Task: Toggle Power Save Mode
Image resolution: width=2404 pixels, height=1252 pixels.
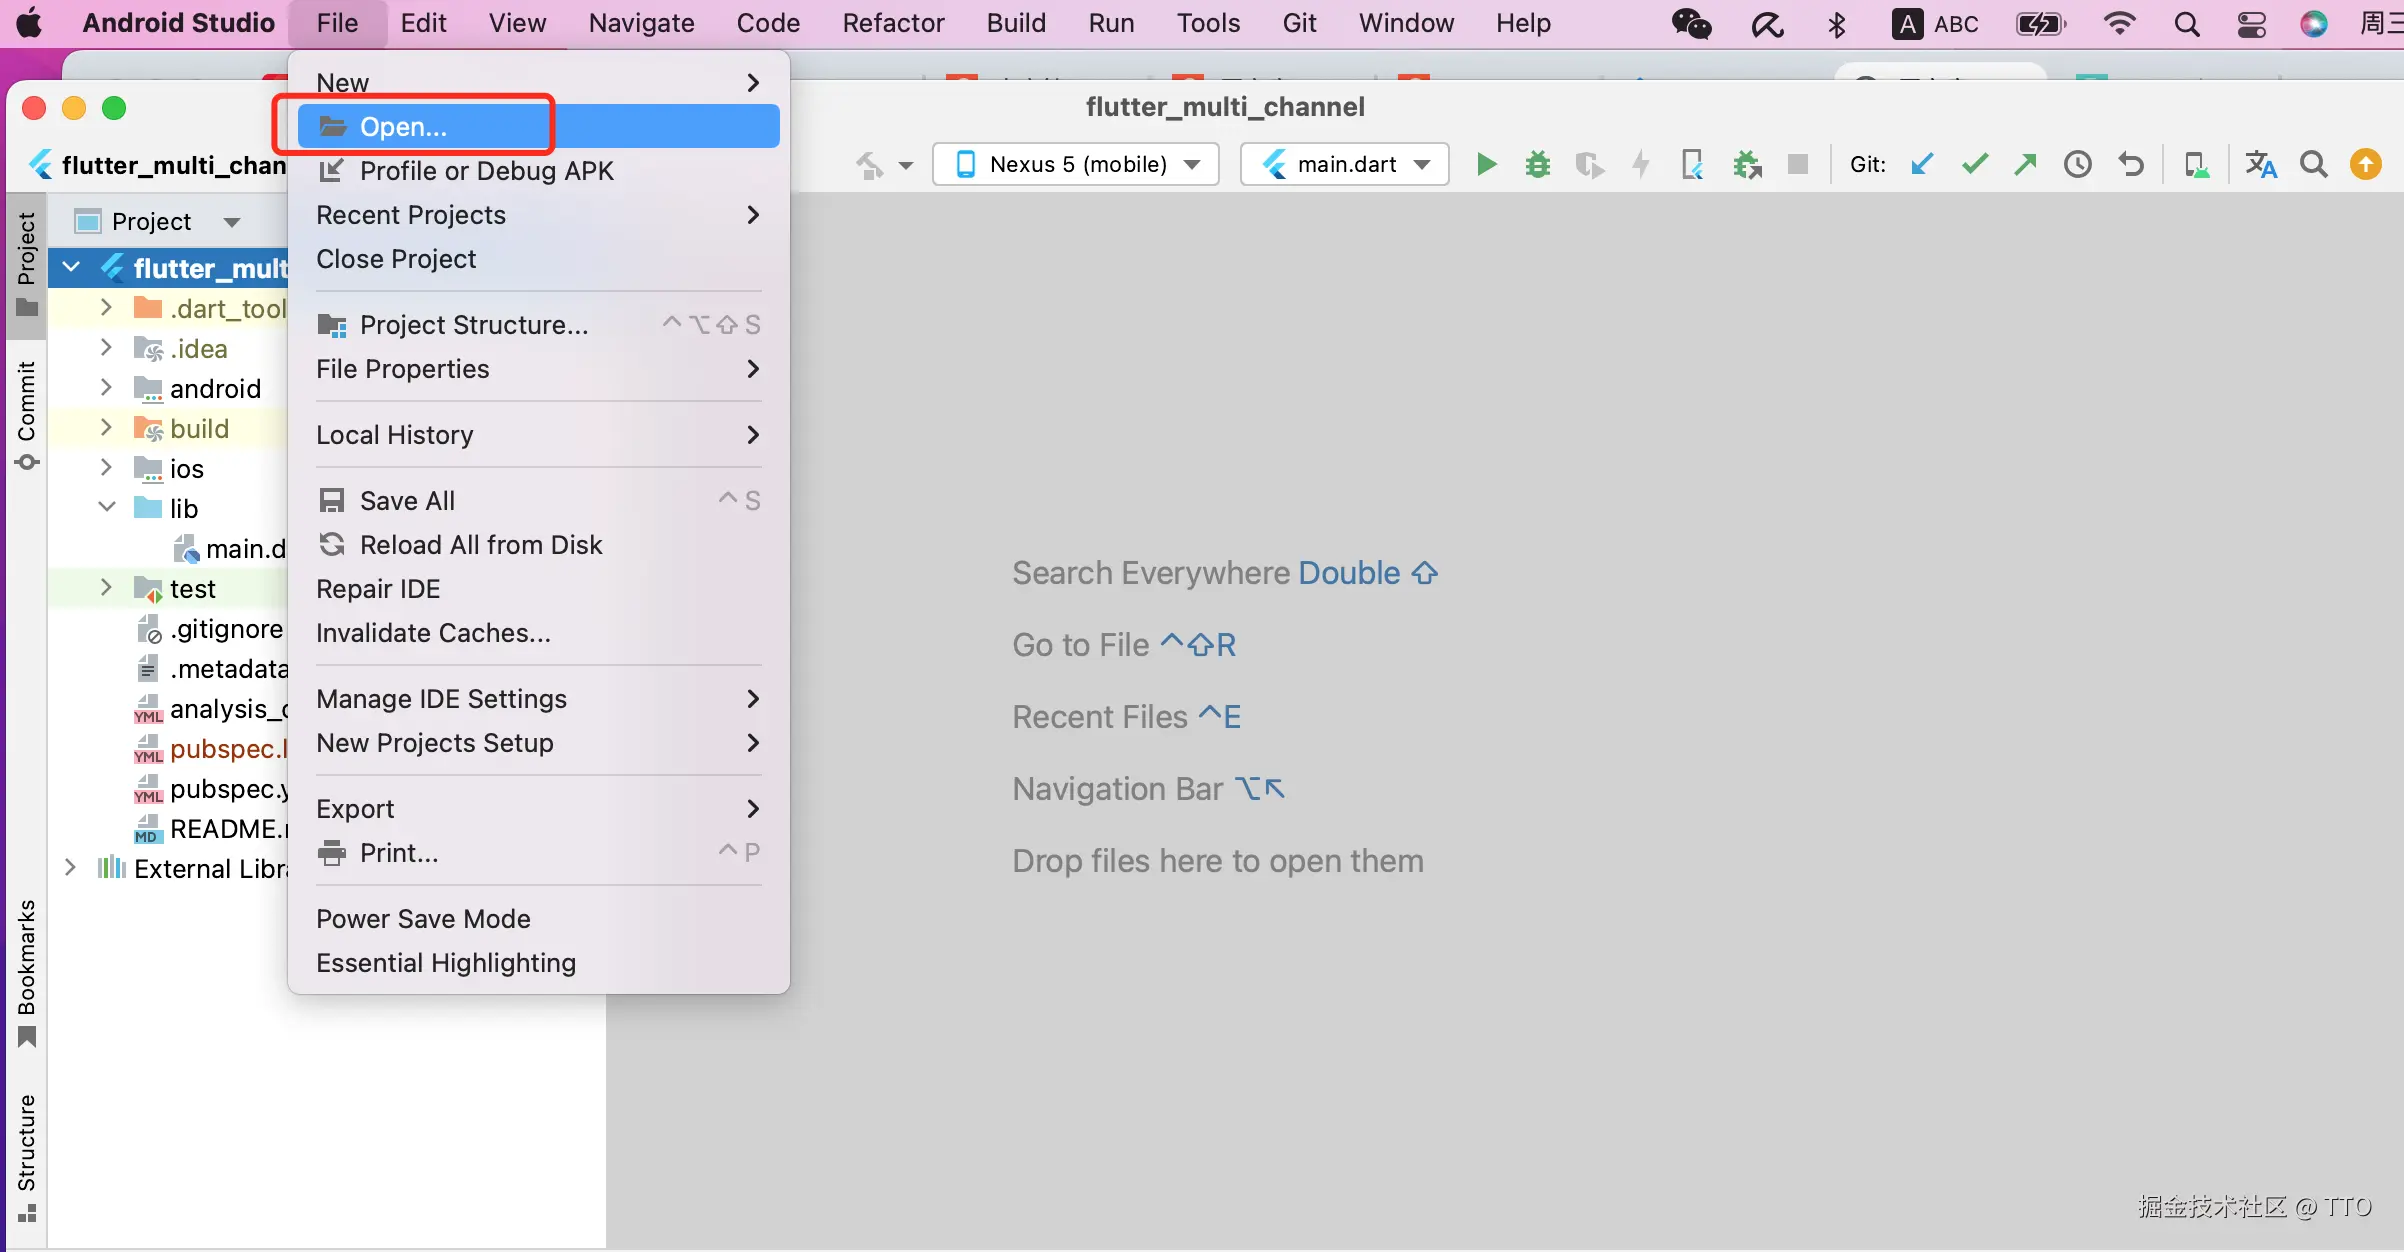Action: click(423, 918)
